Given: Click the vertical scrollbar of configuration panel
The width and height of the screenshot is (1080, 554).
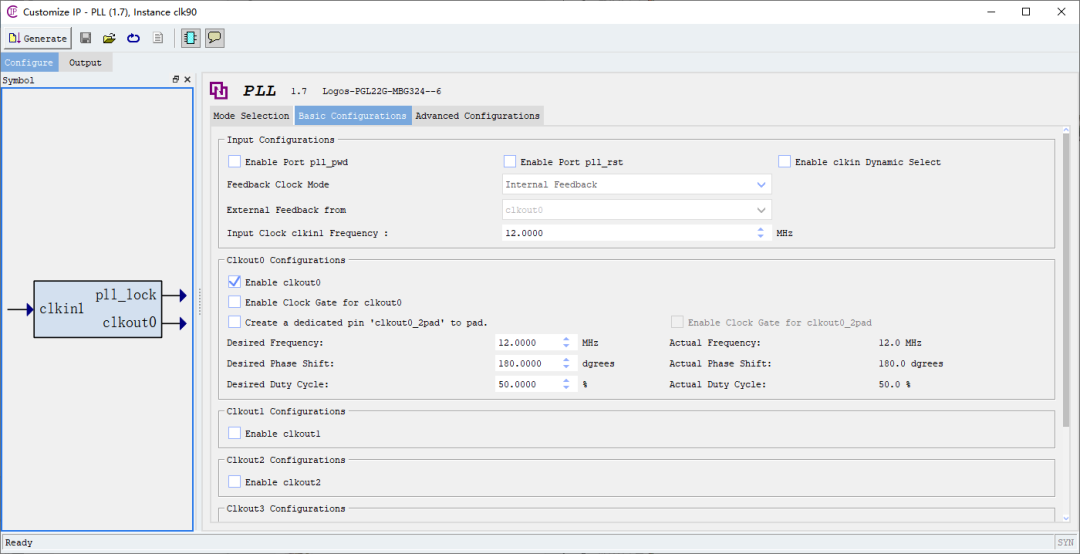Looking at the screenshot, I should click(x=1065, y=300).
